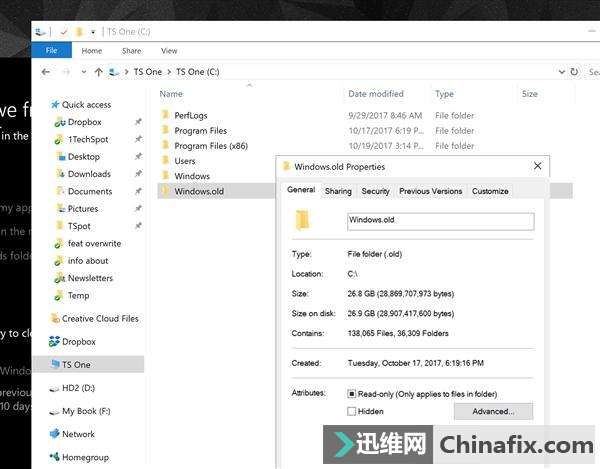Toggle the Hidden attribute checkbox
Screen dimensions: 600x469
tap(351, 412)
